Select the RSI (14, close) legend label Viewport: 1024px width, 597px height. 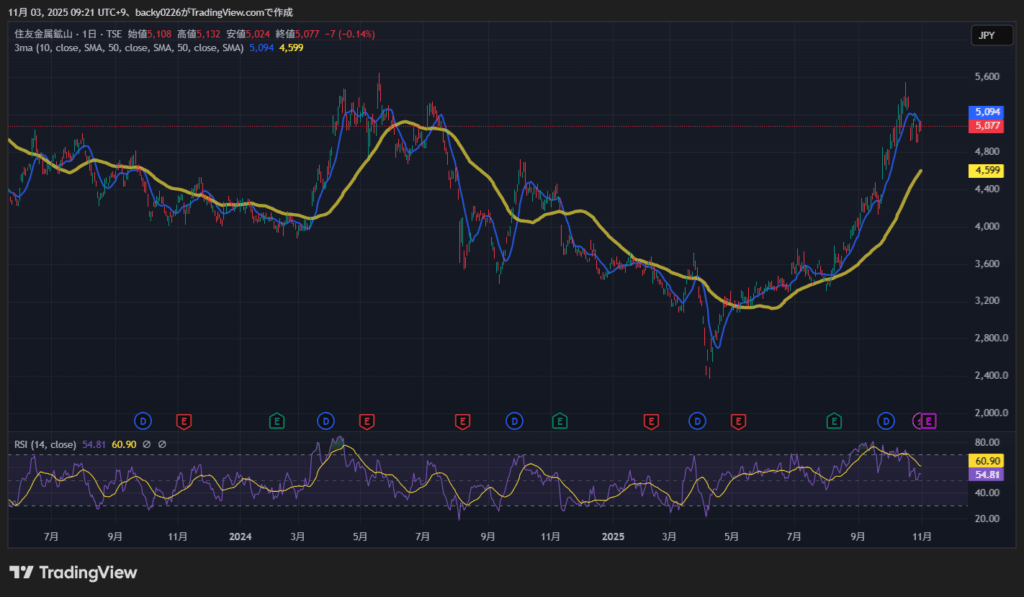point(45,444)
